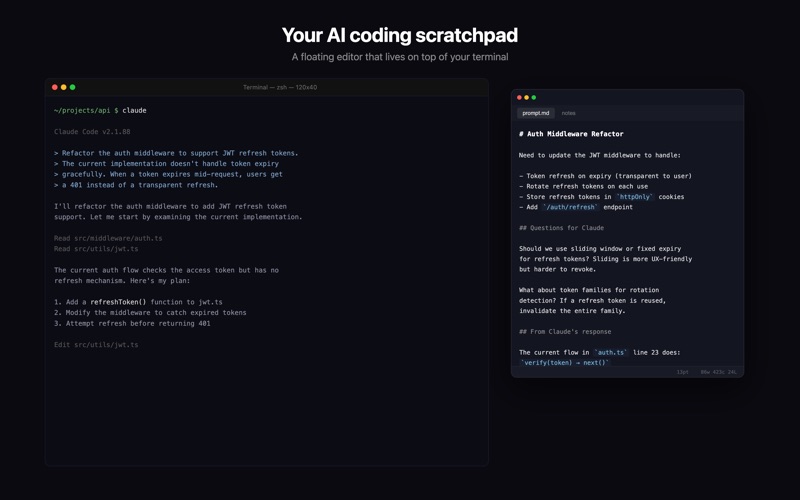This screenshot has width=800, height=500.
Task: Click 'Token refresh on expiry' bullet
Action: [x=605, y=176]
